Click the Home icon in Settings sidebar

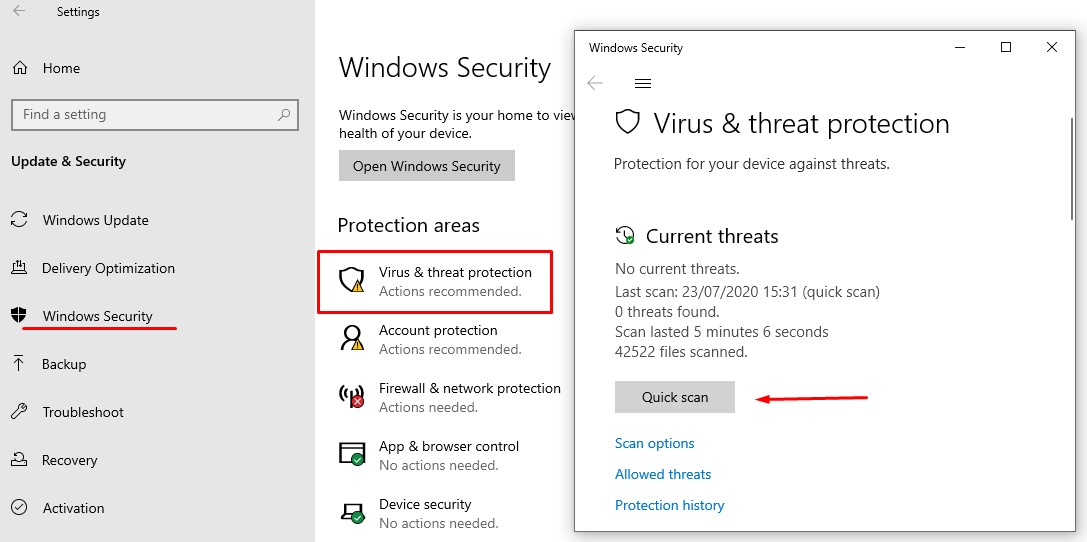tap(20, 68)
